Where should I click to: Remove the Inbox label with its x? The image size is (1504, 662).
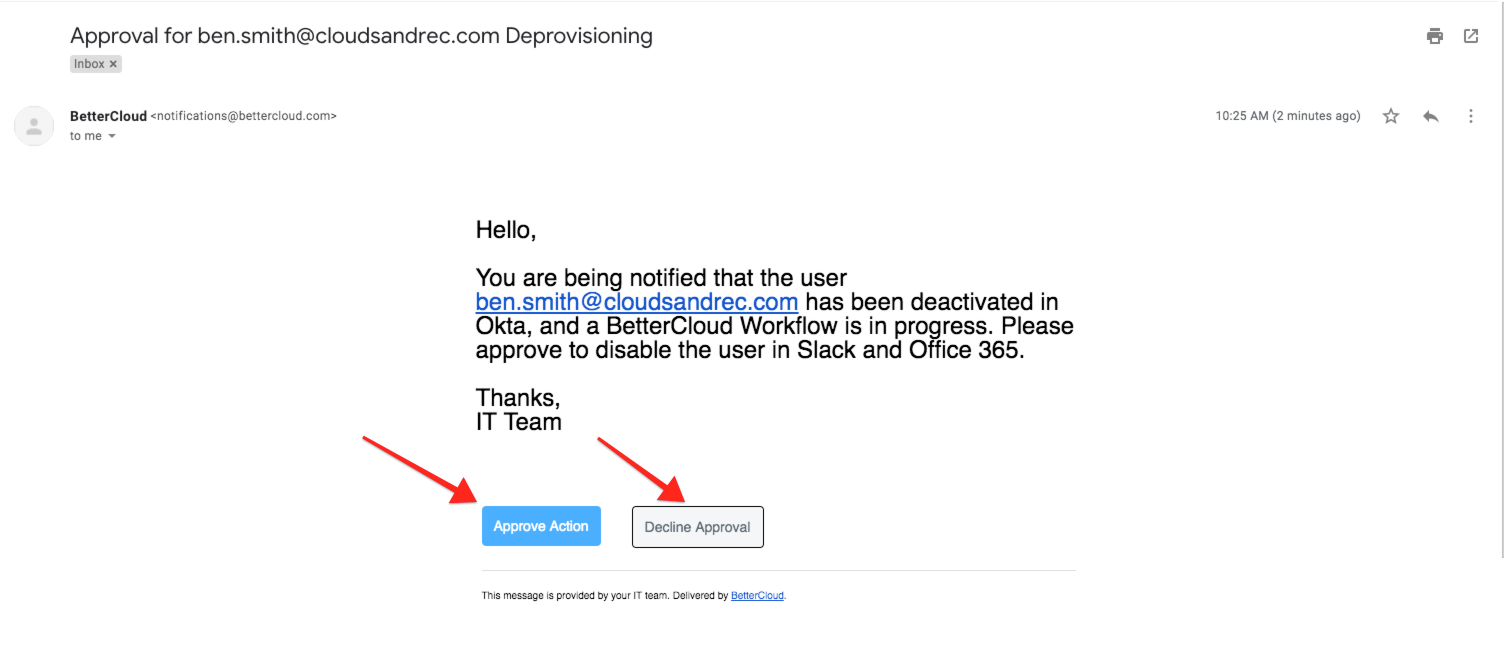(114, 63)
